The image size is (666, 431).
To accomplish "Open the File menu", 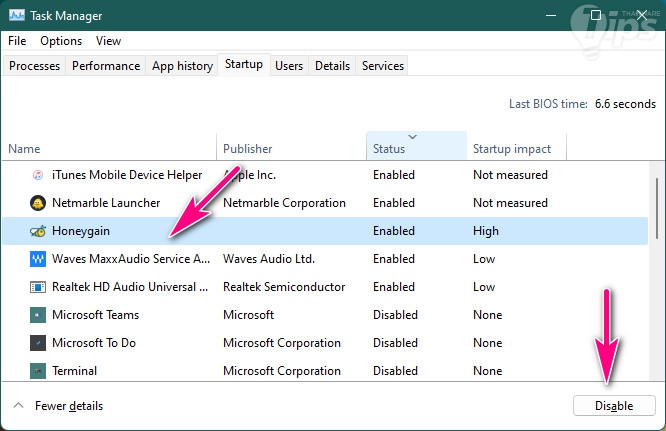I will (x=17, y=41).
